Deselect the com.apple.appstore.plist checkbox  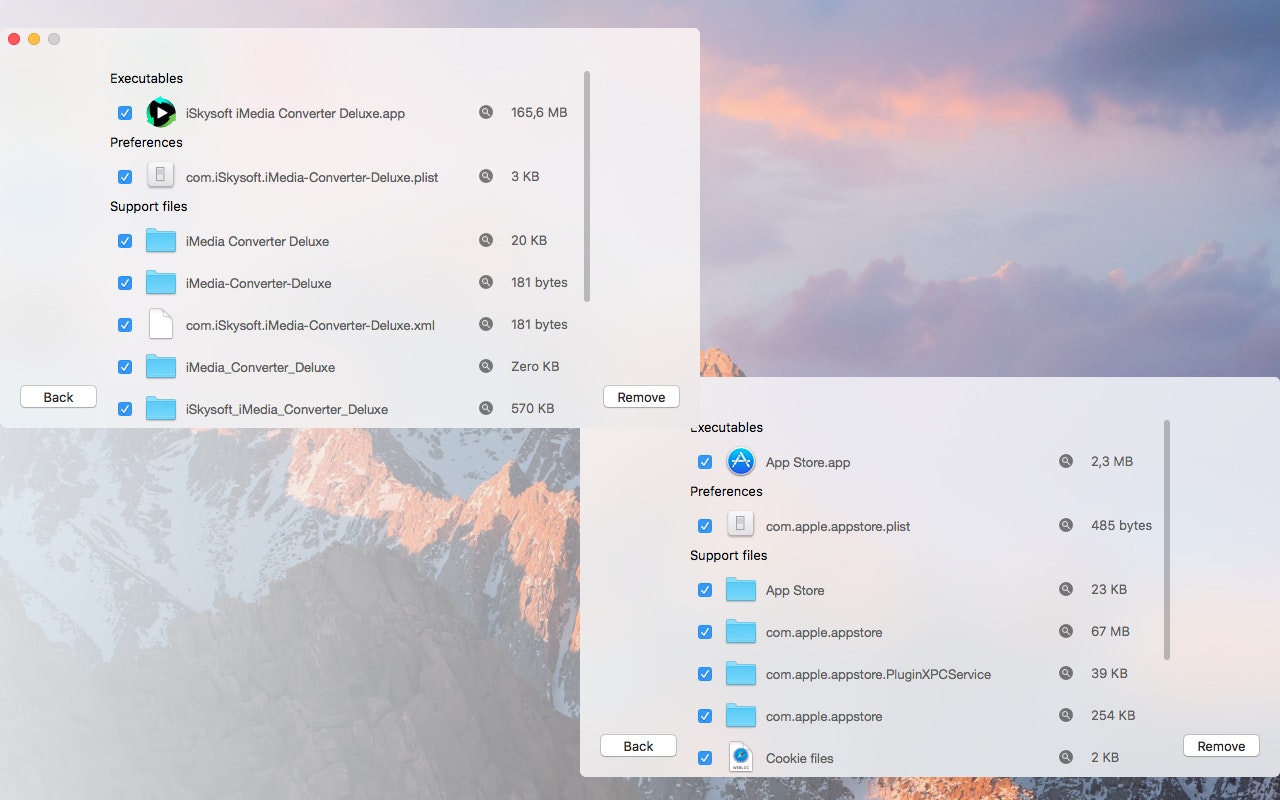[705, 524]
